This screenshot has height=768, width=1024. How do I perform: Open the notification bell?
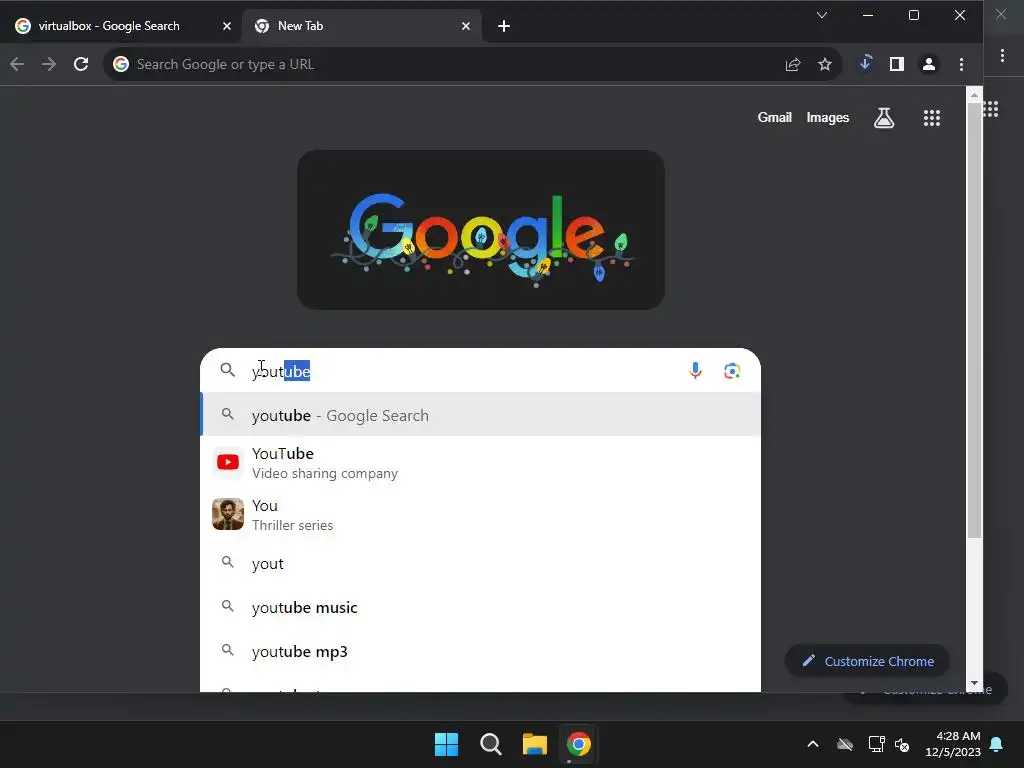[997, 744]
